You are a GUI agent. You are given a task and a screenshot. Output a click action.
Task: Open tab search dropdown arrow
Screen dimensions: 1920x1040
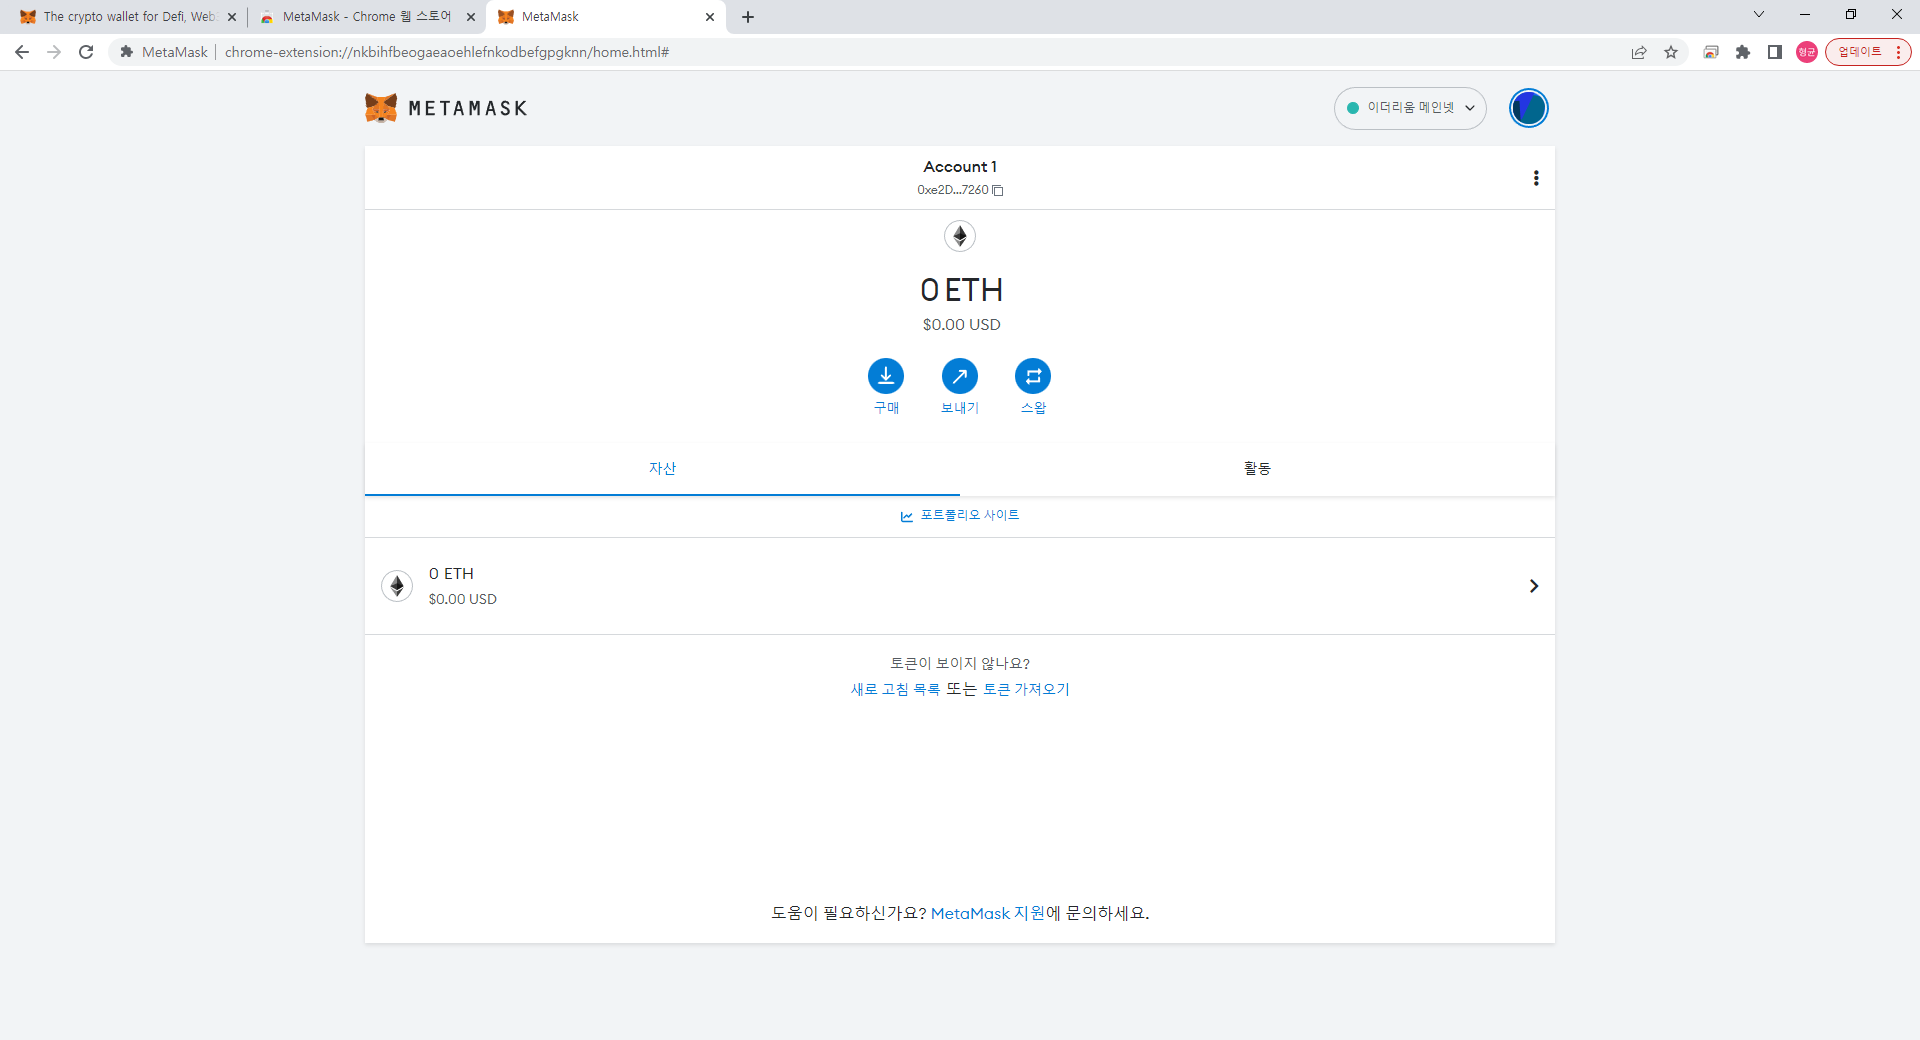pos(1759,14)
